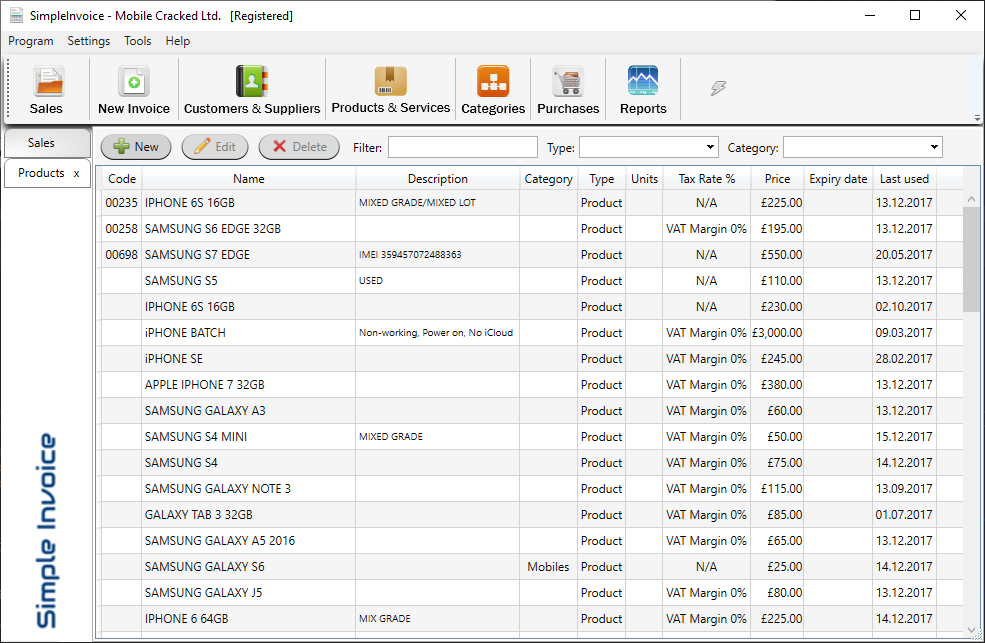Click the scrollbar up arrow
985x643 pixels.
point(971,199)
